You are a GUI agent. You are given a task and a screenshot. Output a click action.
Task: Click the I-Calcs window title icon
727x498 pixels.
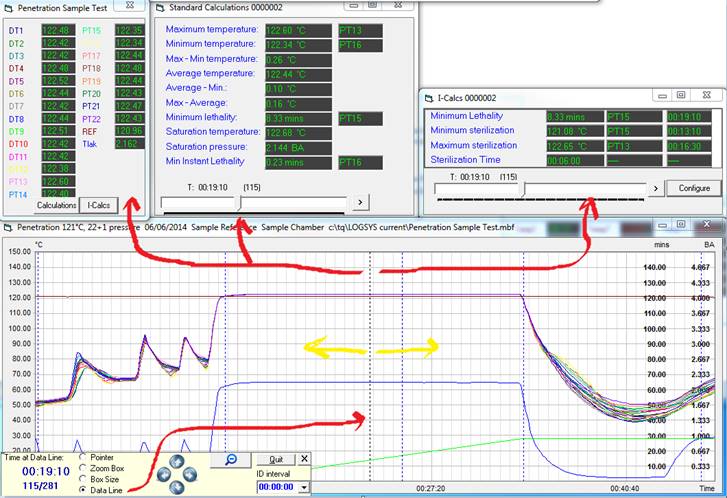tap(429, 96)
